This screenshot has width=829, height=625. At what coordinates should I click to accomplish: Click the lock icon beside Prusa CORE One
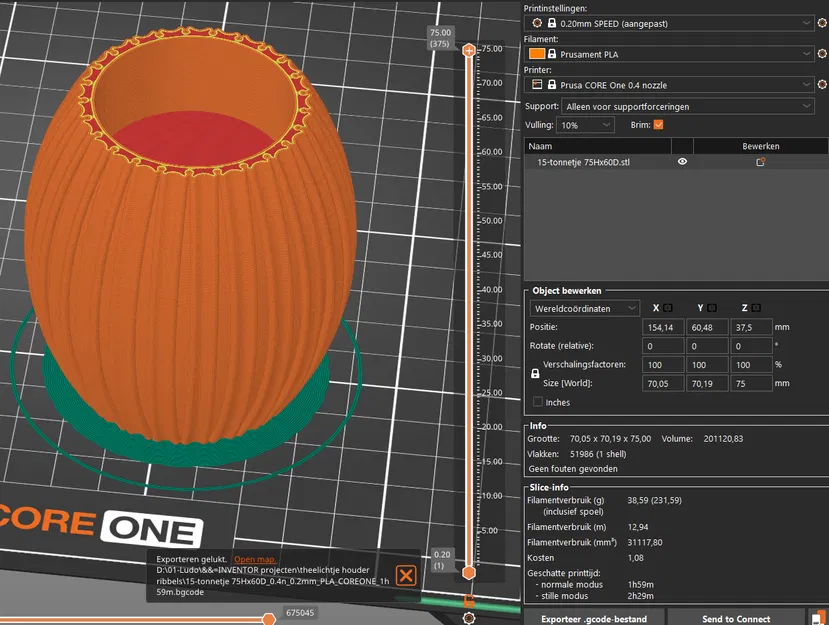pos(552,85)
